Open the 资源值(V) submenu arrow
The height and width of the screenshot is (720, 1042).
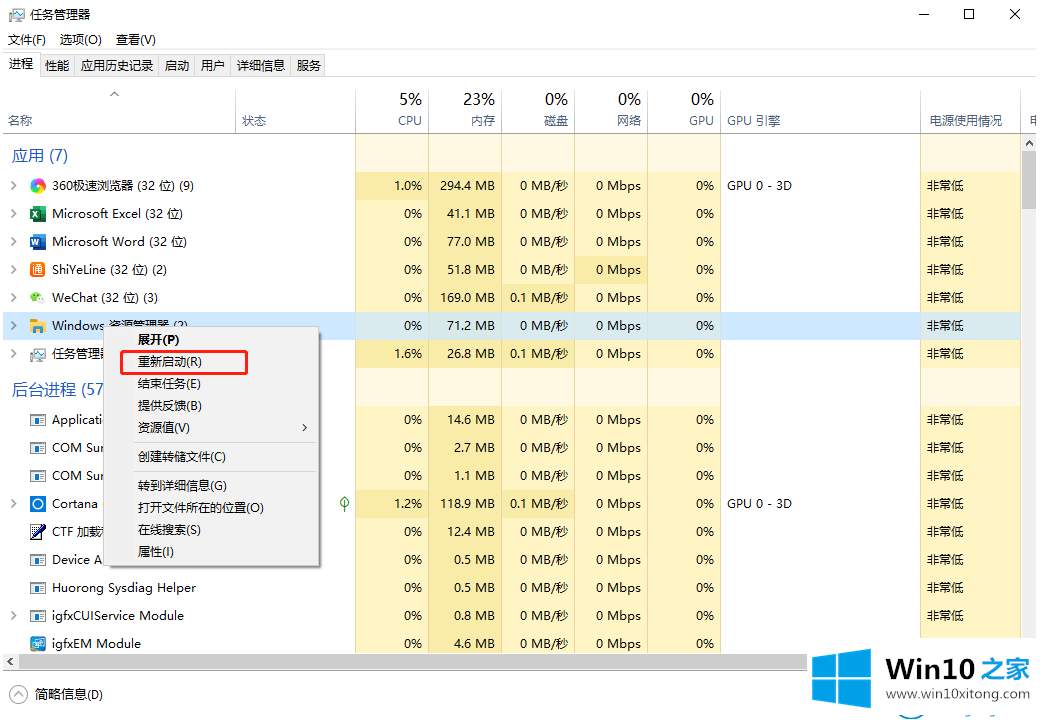304,427
